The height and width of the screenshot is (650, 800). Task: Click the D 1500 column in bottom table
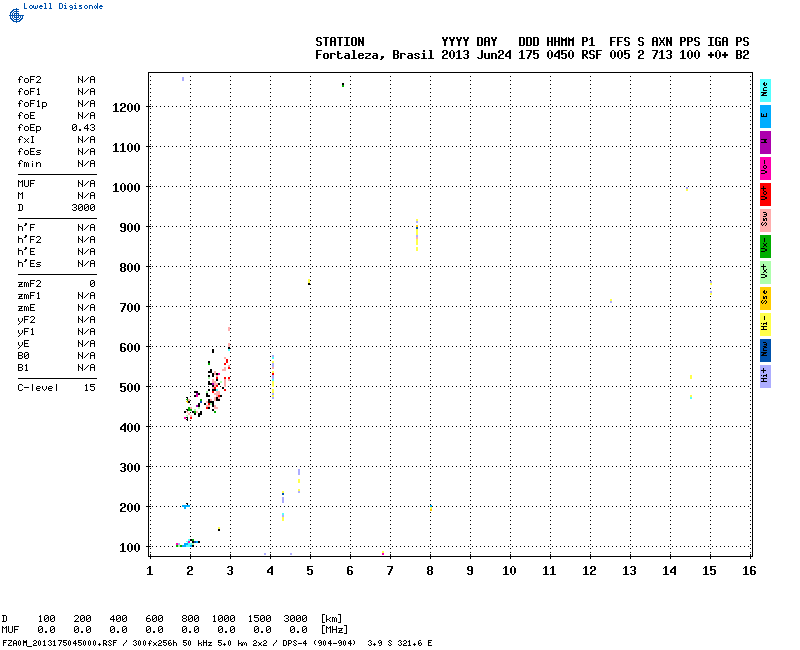point(259,619)
